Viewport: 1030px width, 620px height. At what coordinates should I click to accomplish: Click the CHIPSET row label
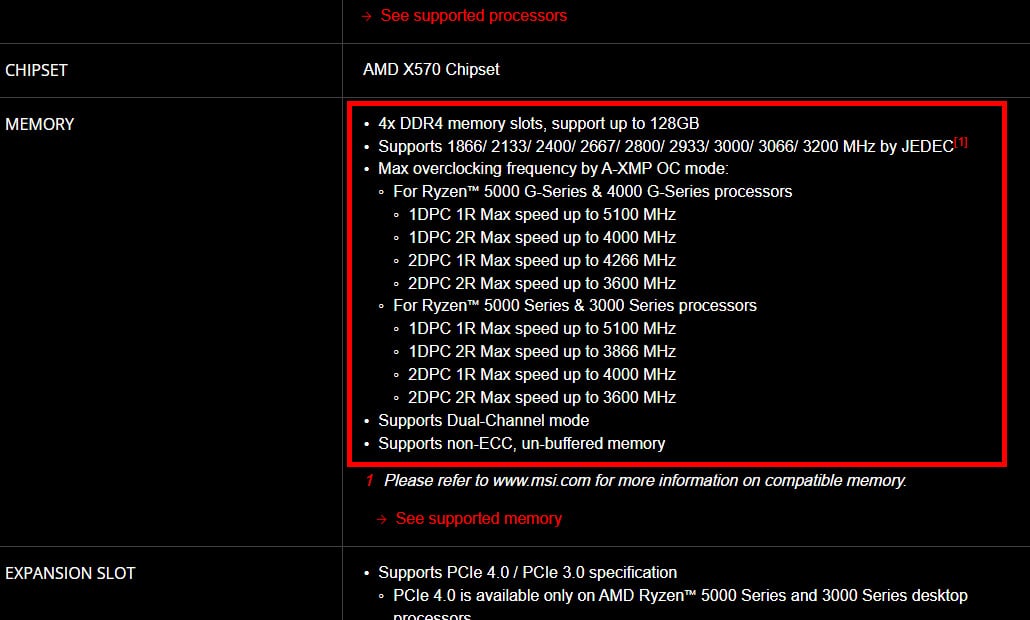[36, 70]
